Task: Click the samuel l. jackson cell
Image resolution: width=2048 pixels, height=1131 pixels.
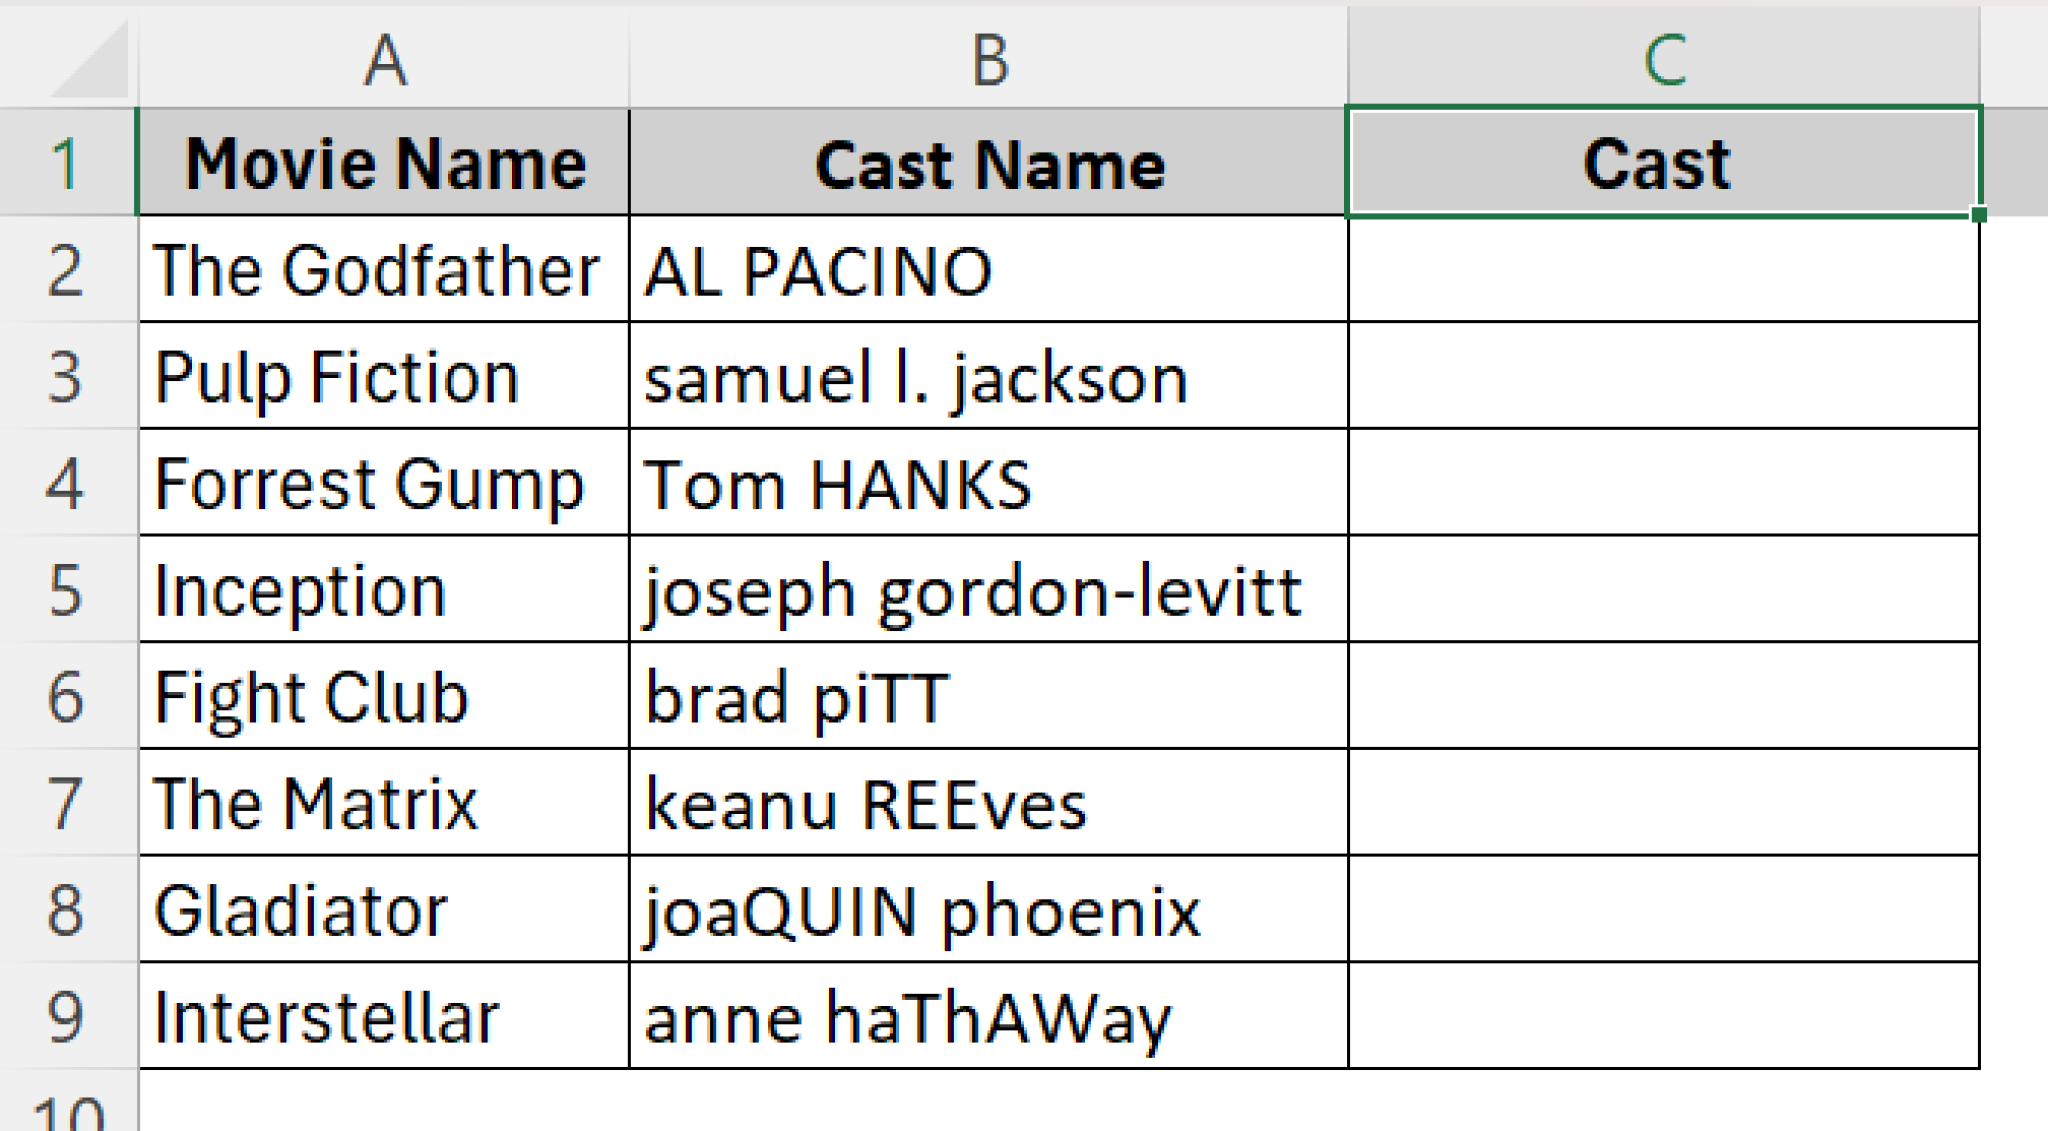Action: 990,375
